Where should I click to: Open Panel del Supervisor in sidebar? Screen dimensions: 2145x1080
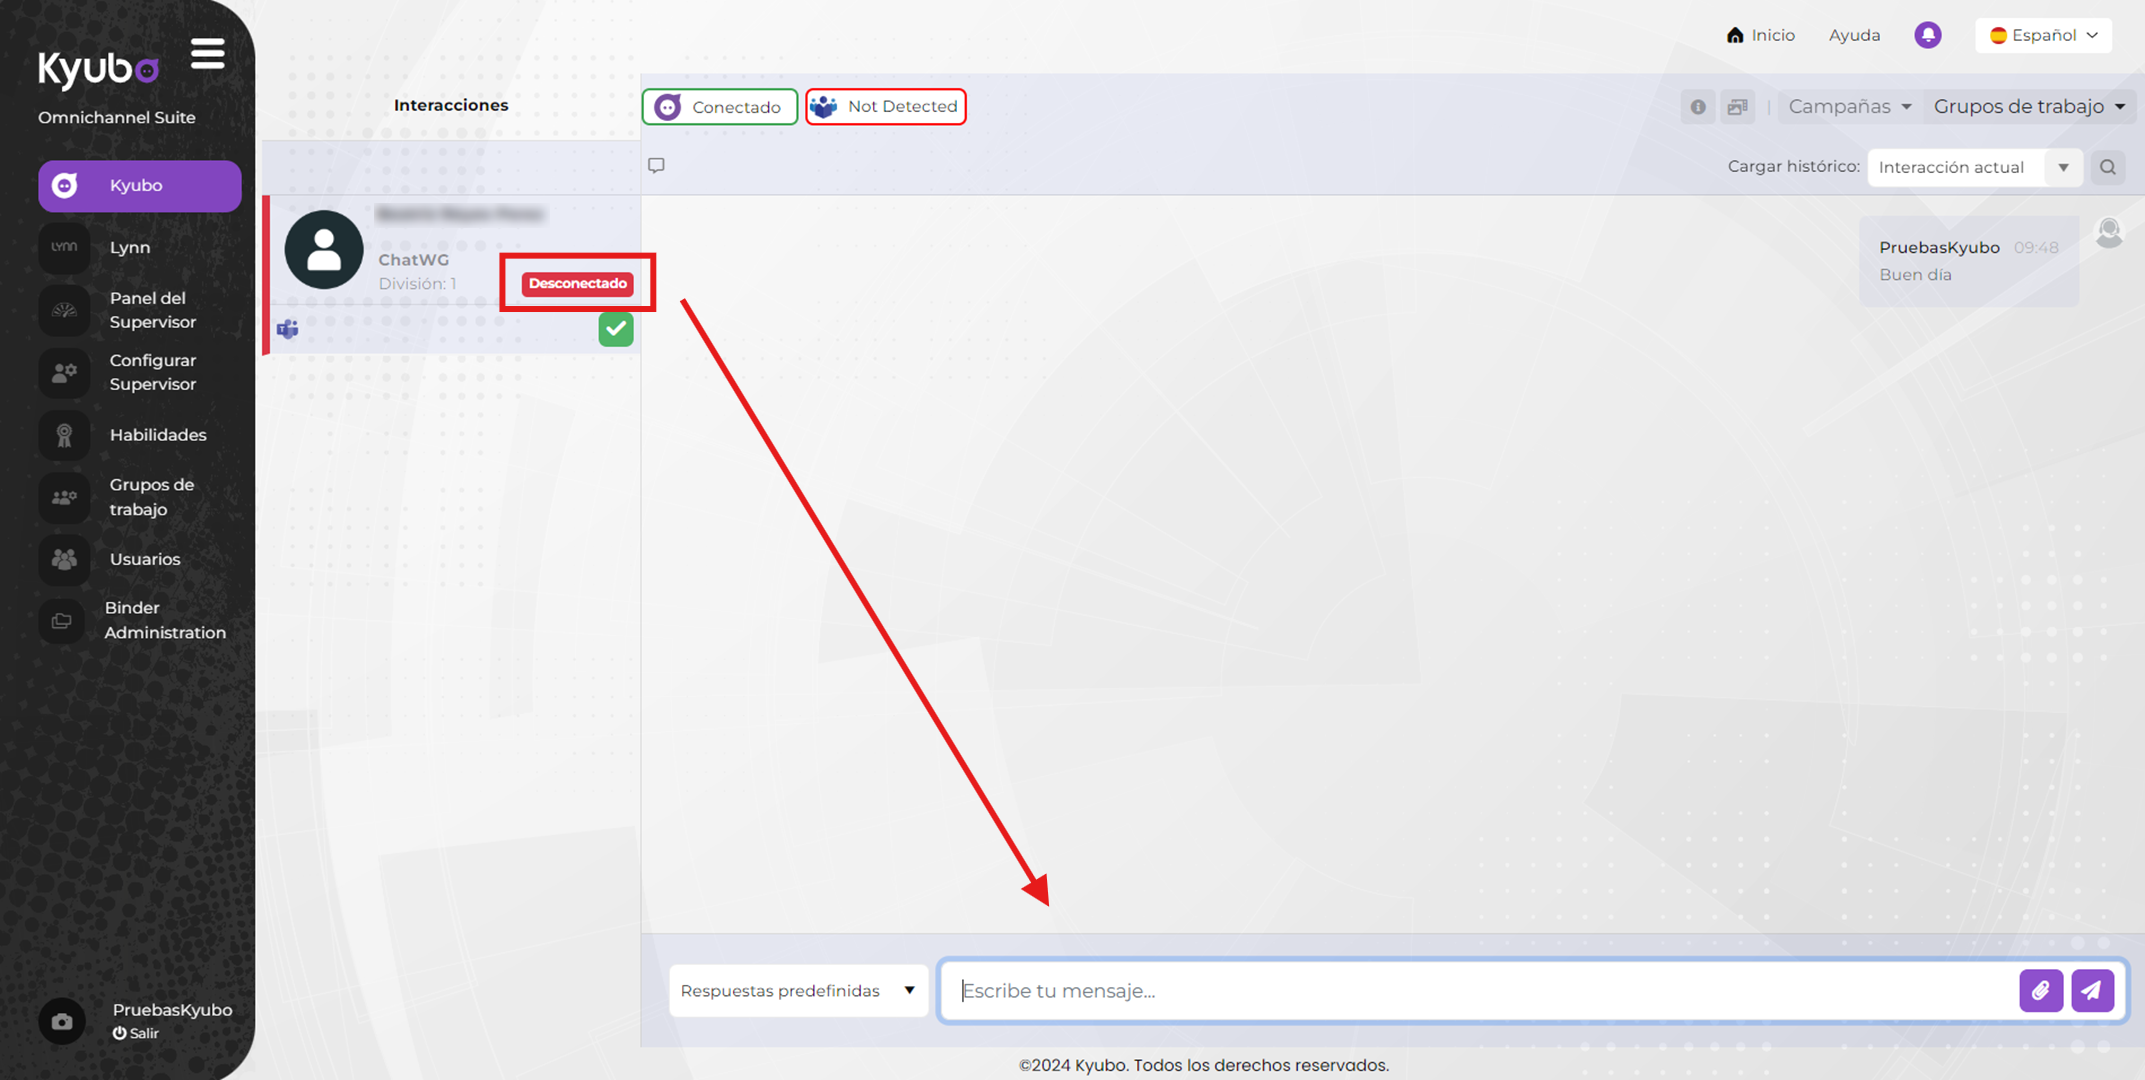140,310
